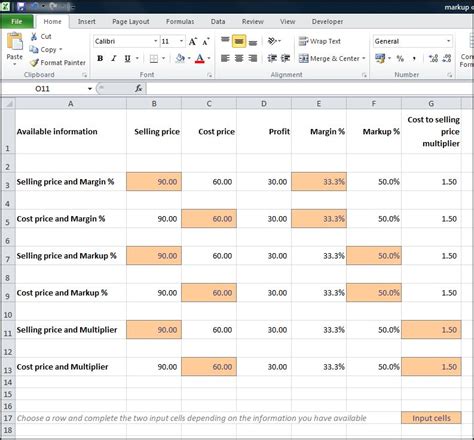The image size is (474, 440).
Task: Toggle Bold formatting
Action: tap(100, 58)
